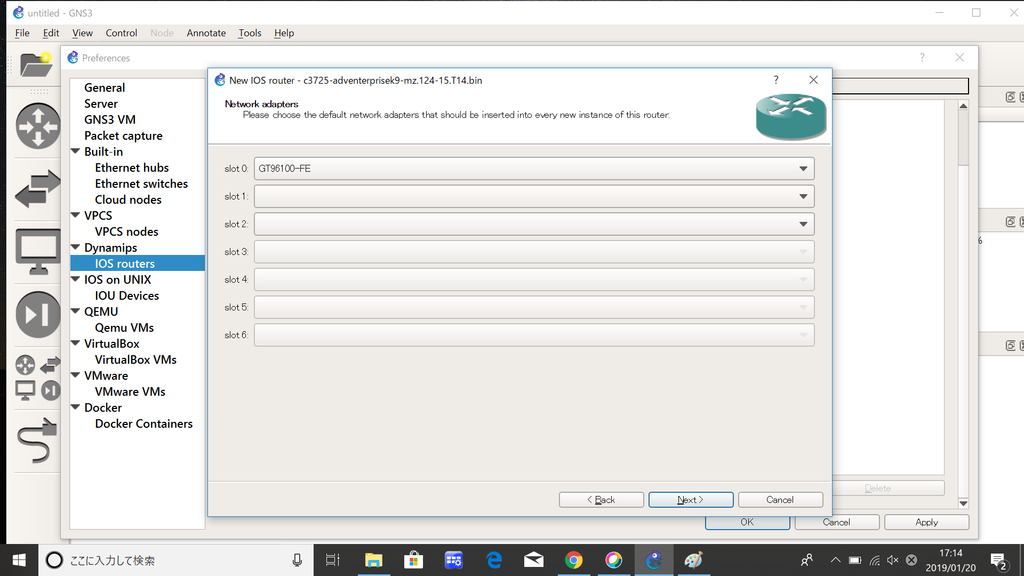
Task: Select Packet capture preferences item
Action: click(x=123, y=136)
